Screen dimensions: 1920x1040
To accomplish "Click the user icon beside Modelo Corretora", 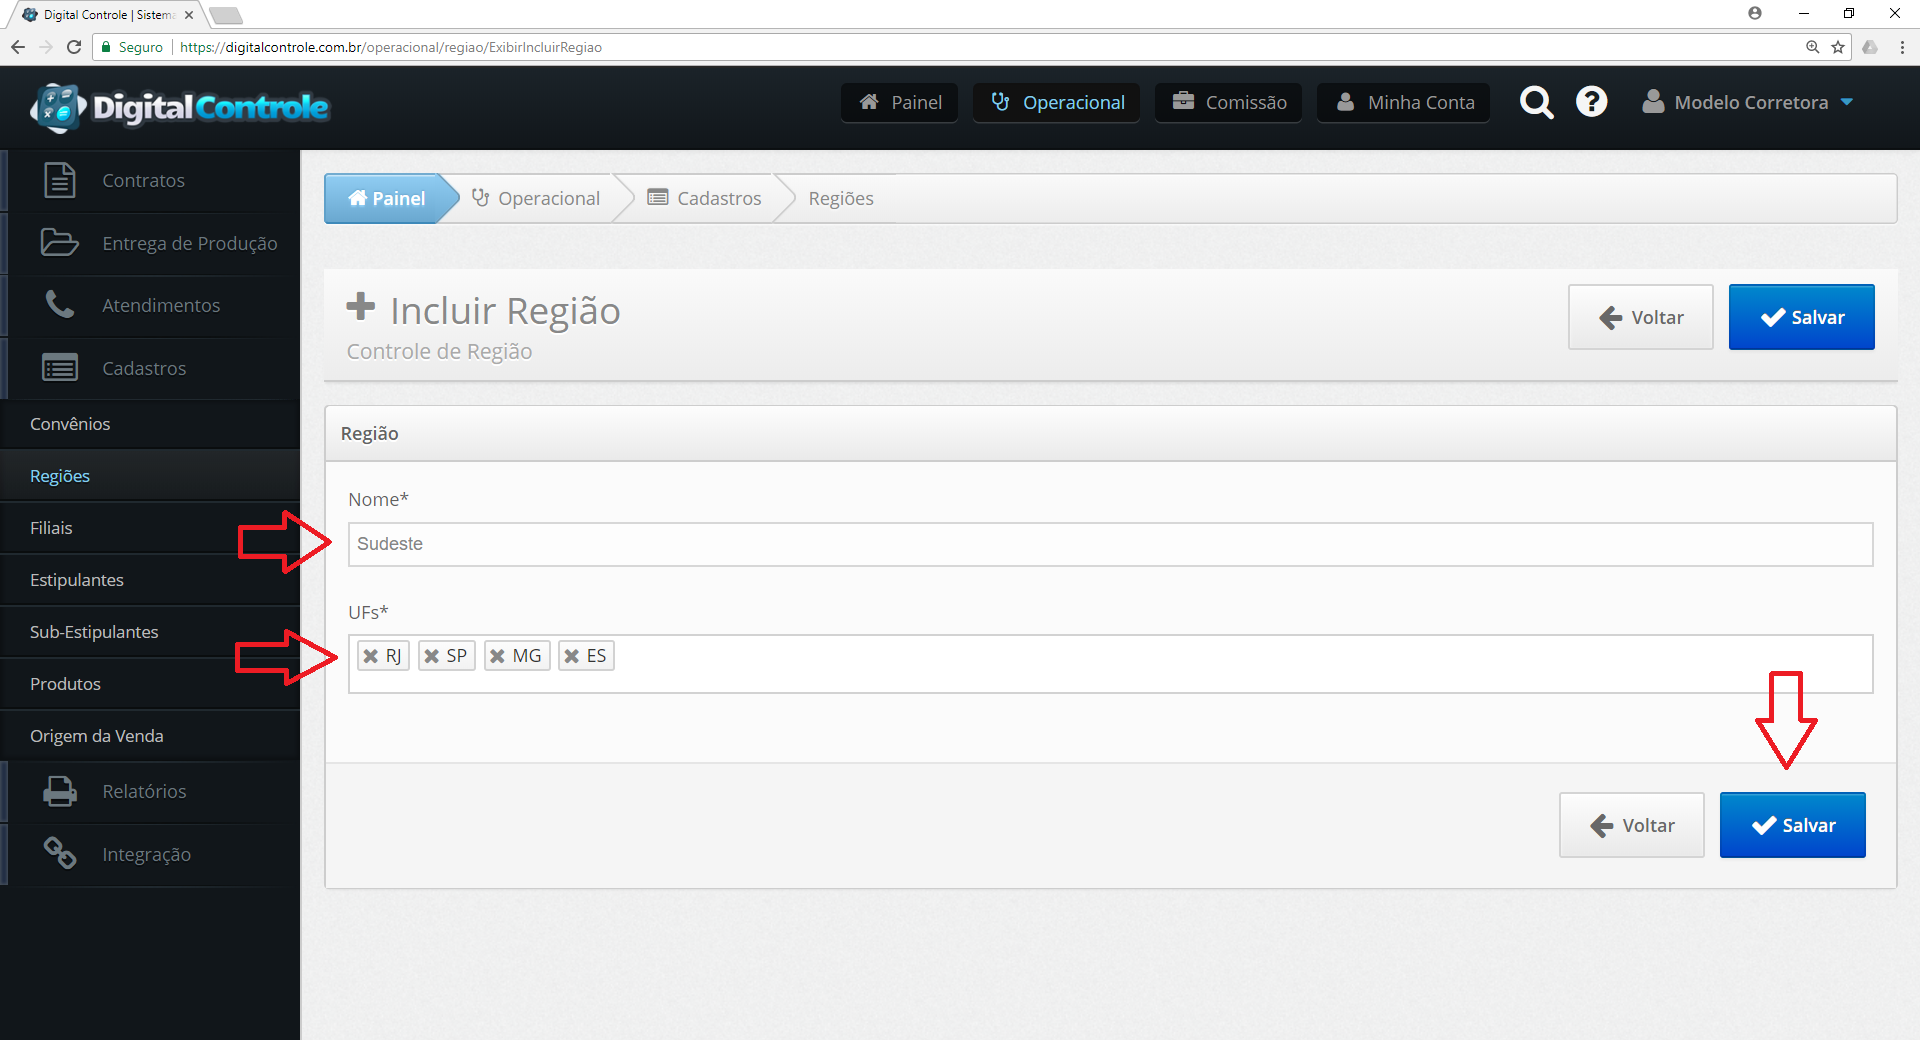I will point(1653,102).
